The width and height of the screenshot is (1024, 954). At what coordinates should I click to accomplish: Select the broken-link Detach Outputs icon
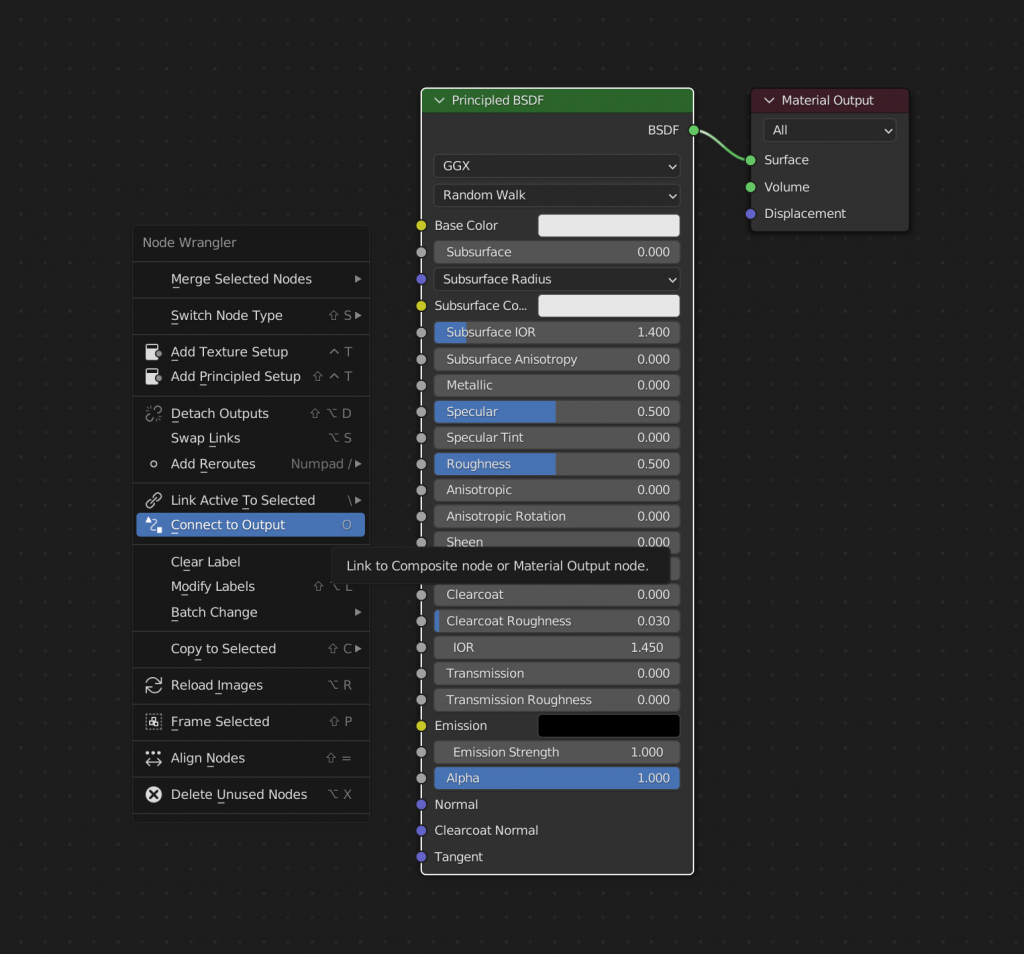pos(152,413)
